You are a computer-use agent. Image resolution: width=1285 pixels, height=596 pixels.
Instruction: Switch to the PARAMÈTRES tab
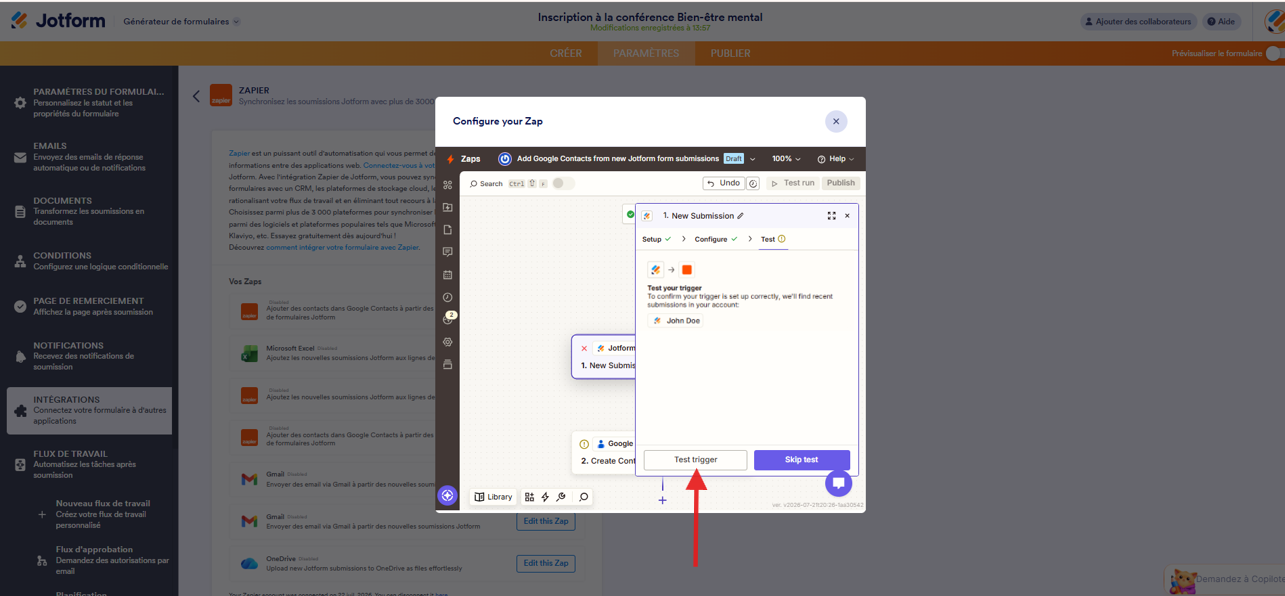[x=646, y=54]
